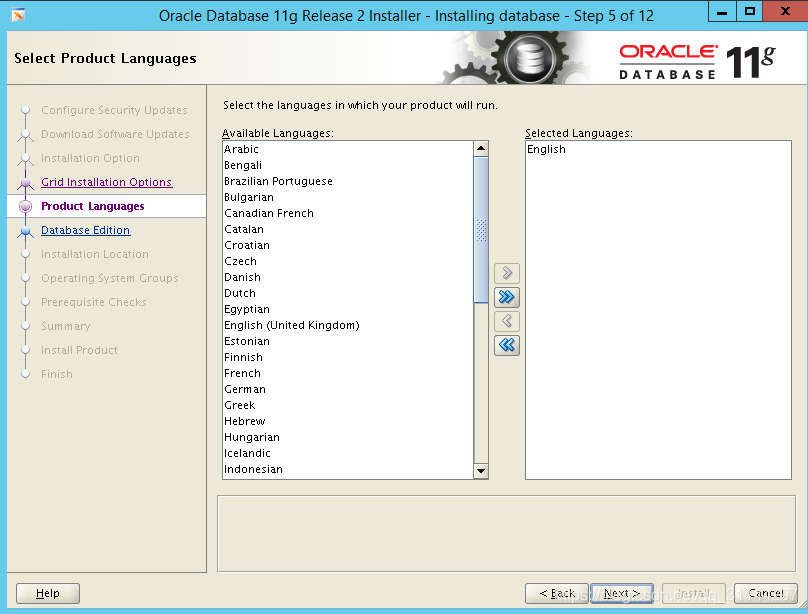Click the Available Languages scrollbar thumb
Viewport: 808px width, 614px height.
pos(481,230)
